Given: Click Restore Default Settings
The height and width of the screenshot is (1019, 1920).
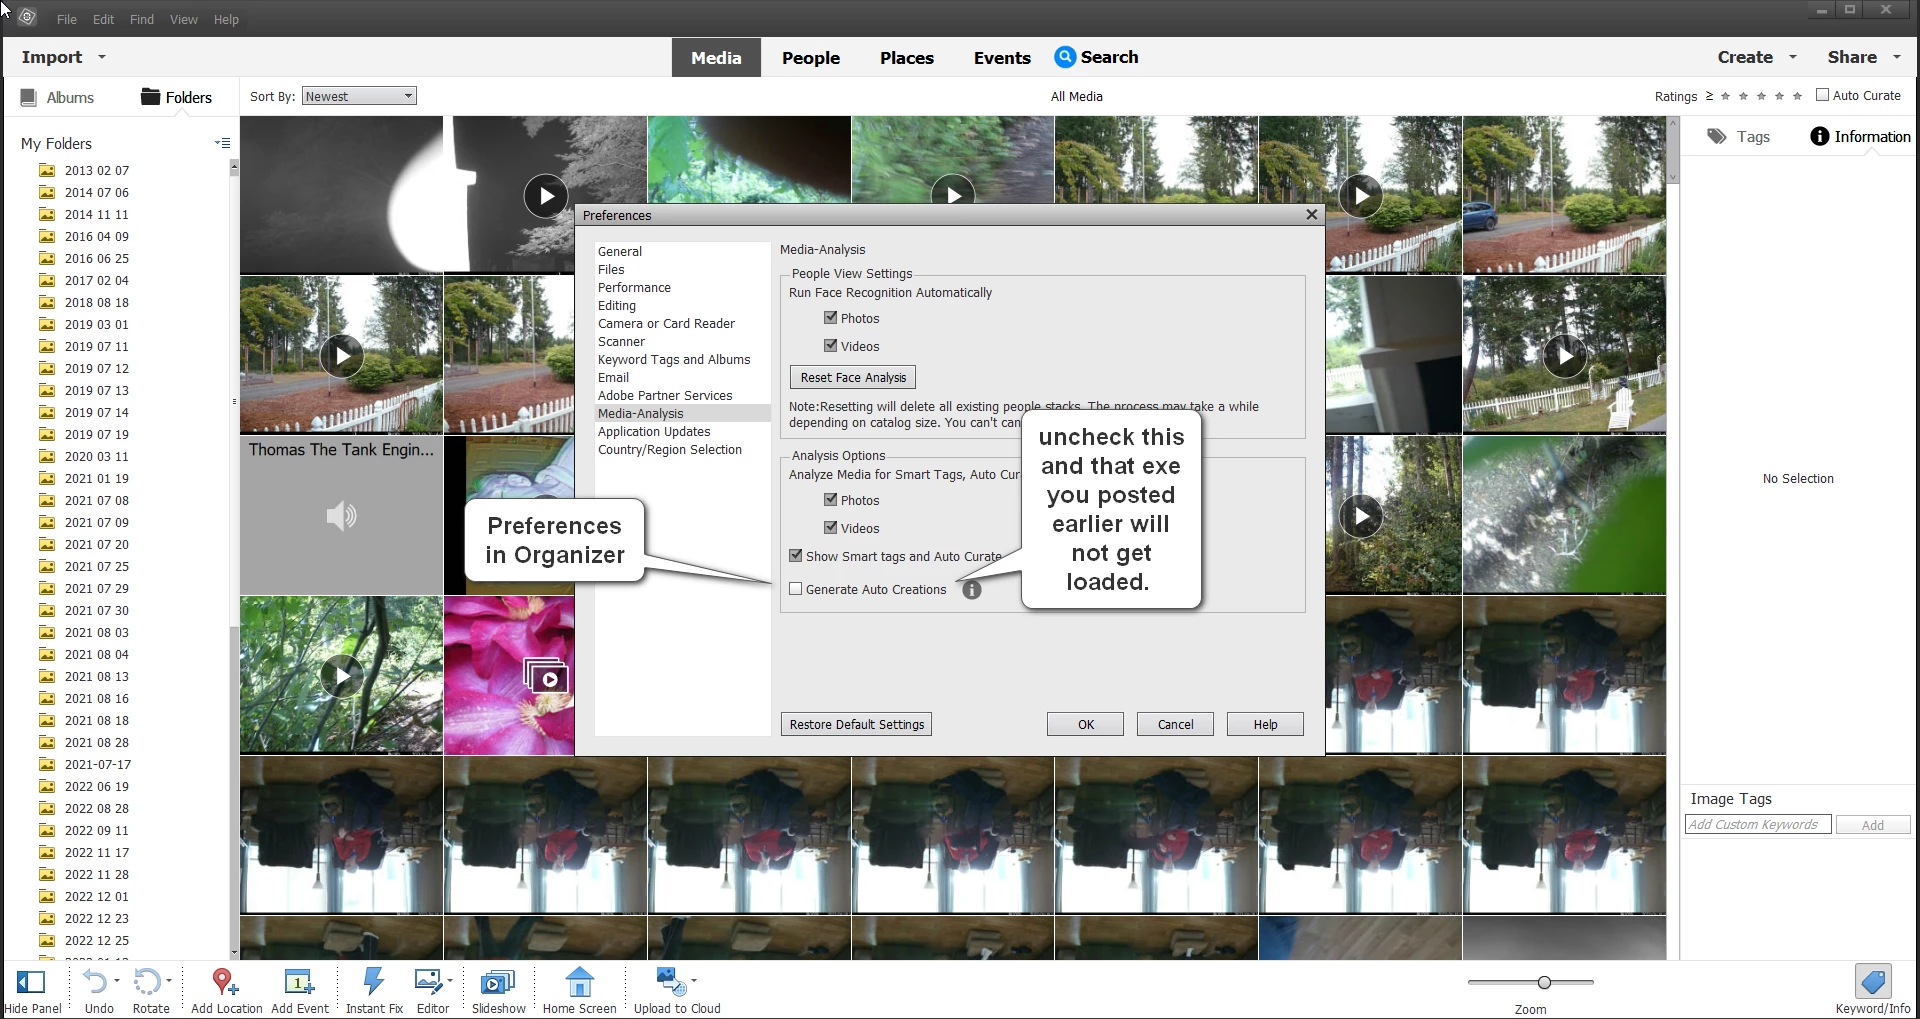Looking at the screenshot, I should click(856, 724).
